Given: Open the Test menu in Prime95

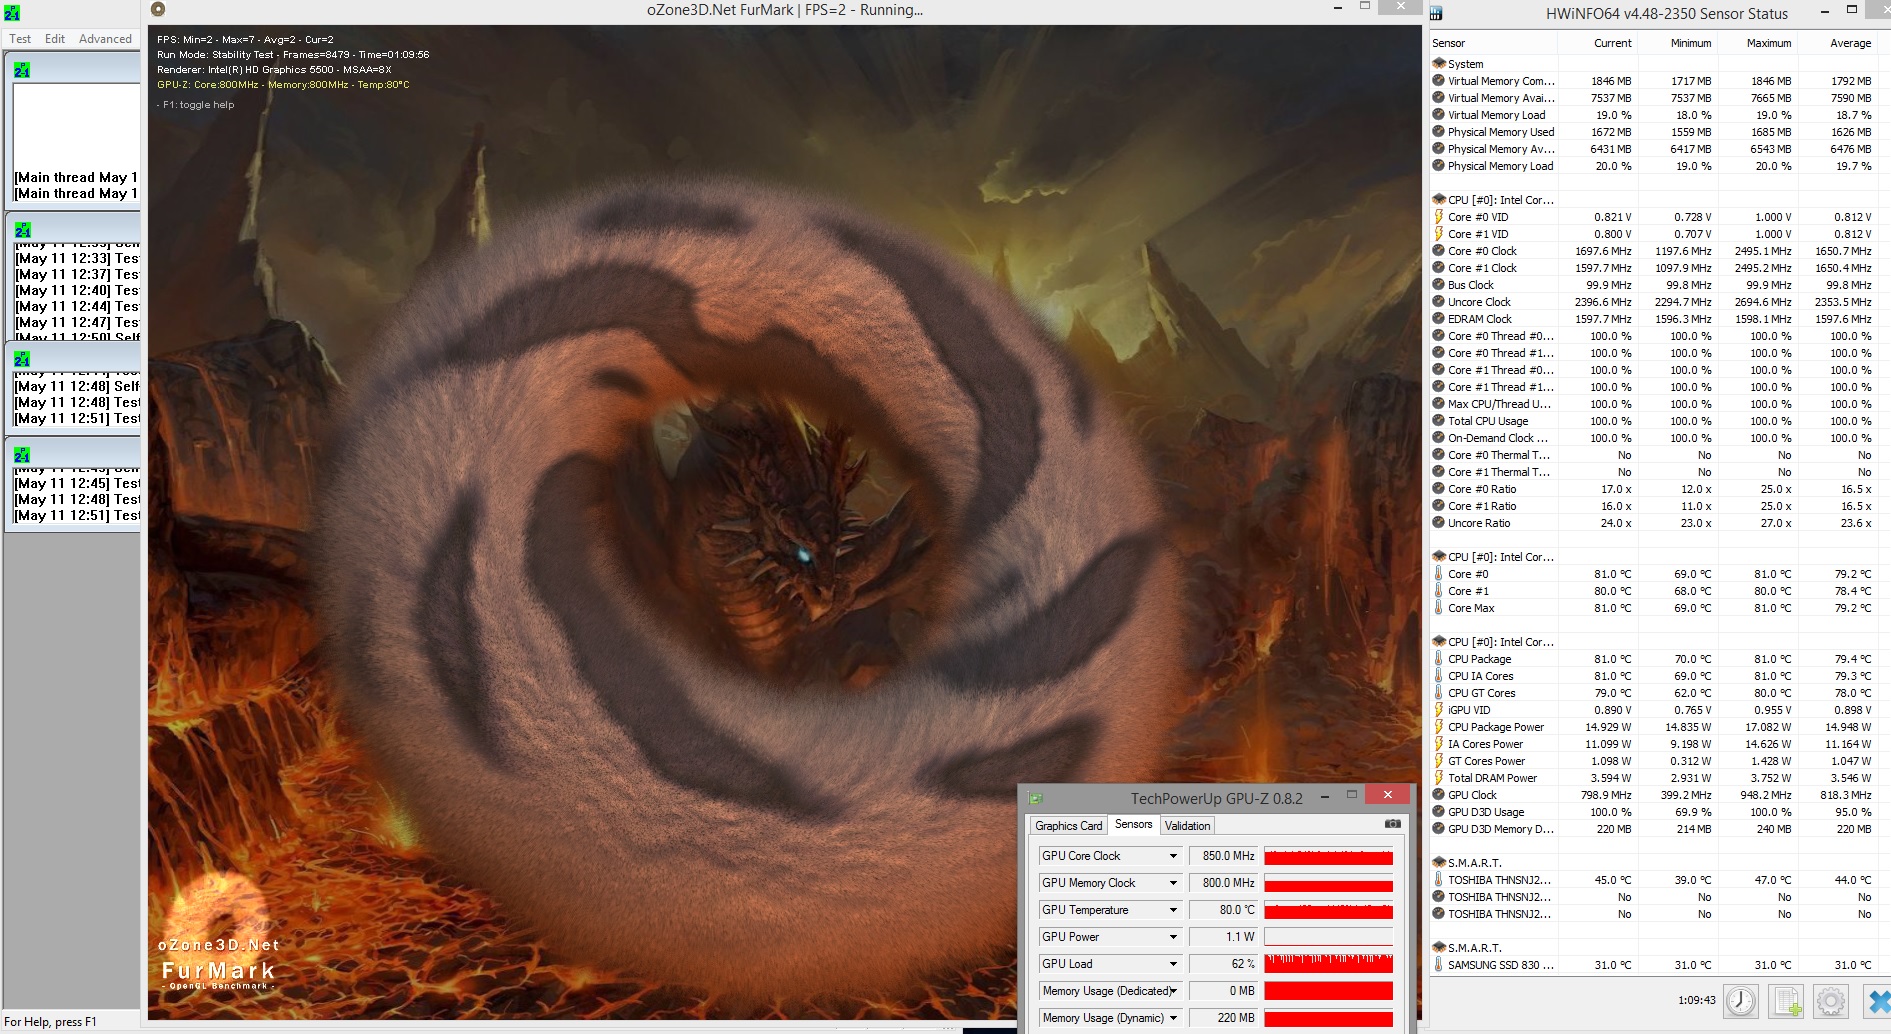Looking at the screenshot, I should [20, 39].
